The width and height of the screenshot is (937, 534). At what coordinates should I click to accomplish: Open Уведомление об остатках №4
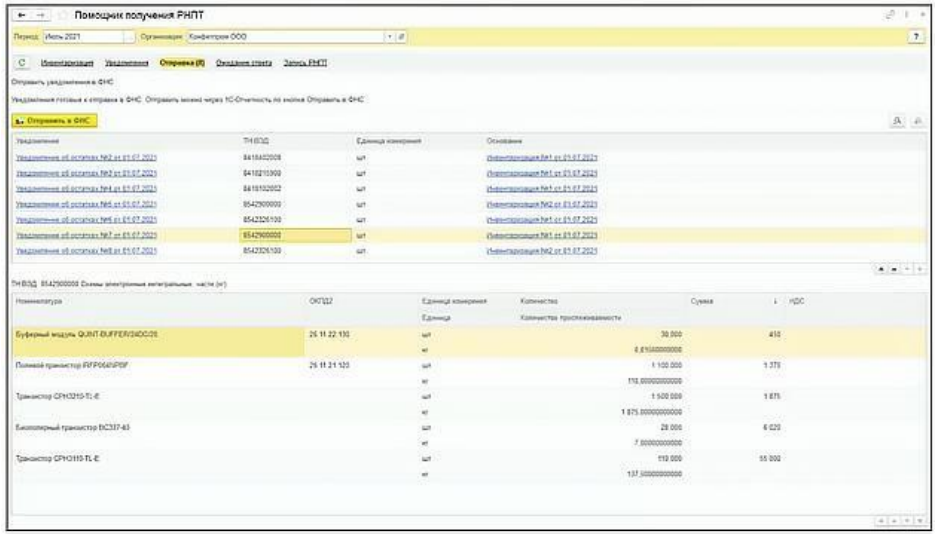(x=86, y=189)
